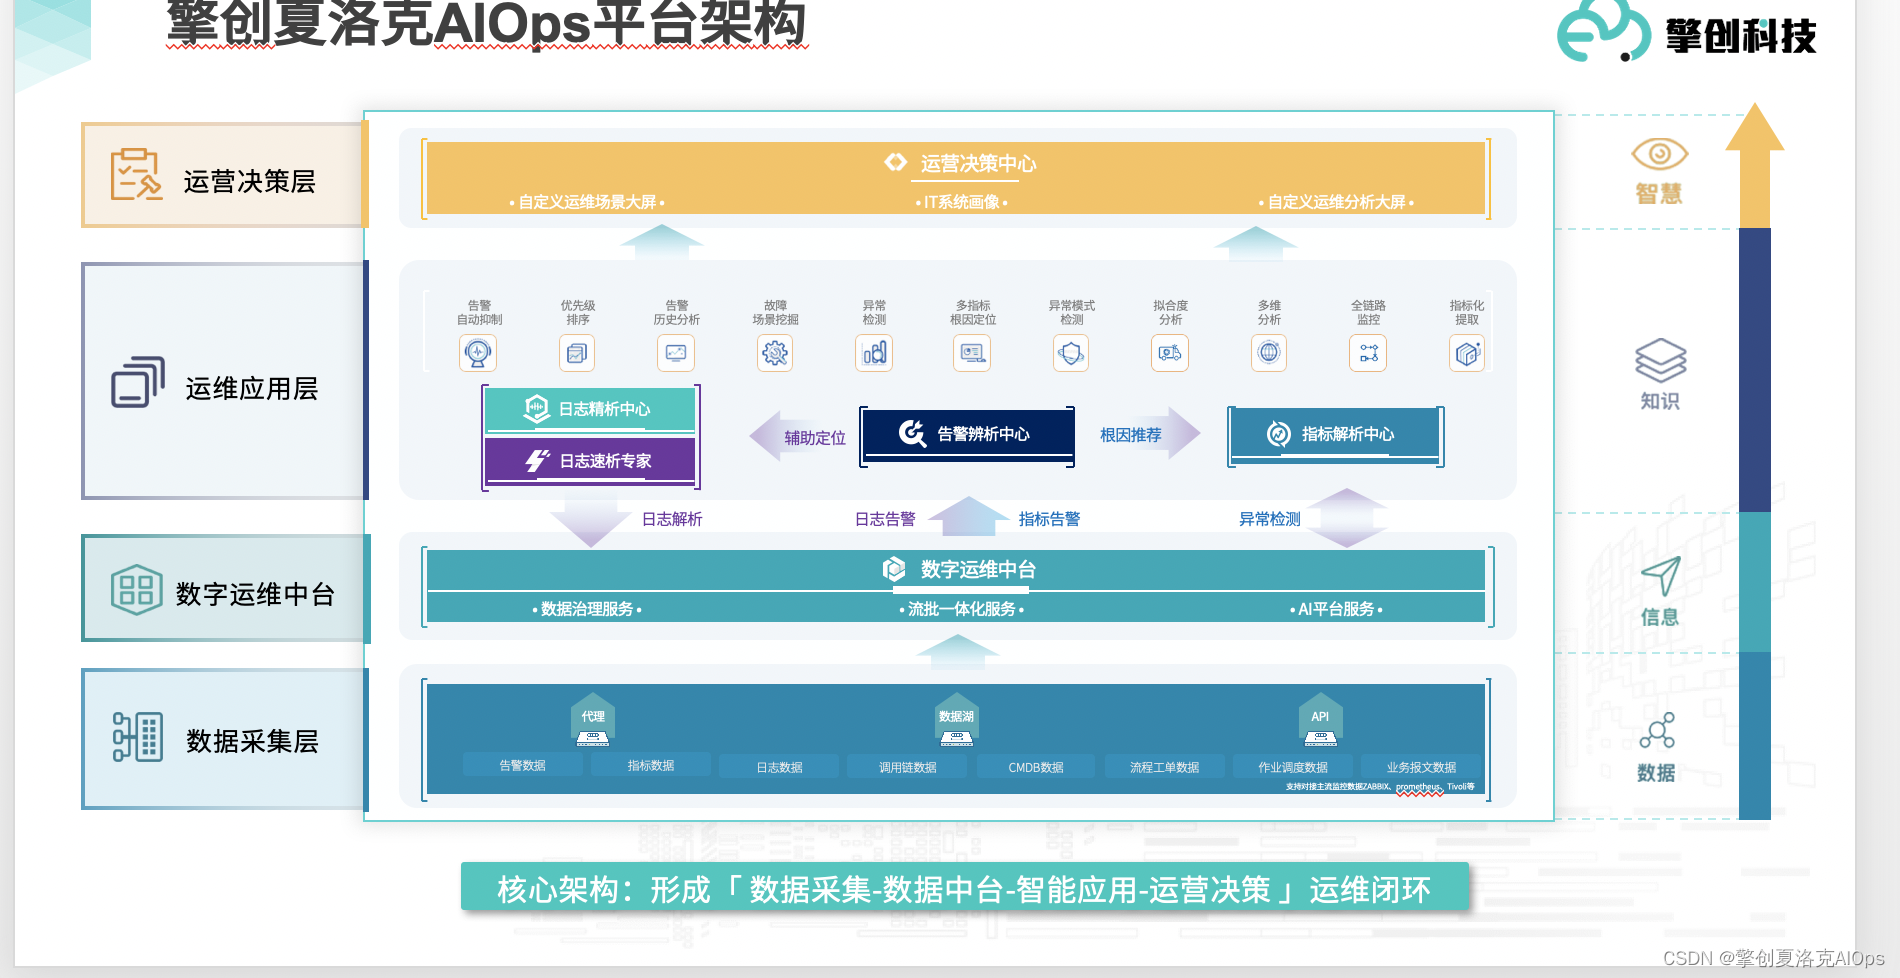Click the eye icon above 智慧

tap(1659, 154)
